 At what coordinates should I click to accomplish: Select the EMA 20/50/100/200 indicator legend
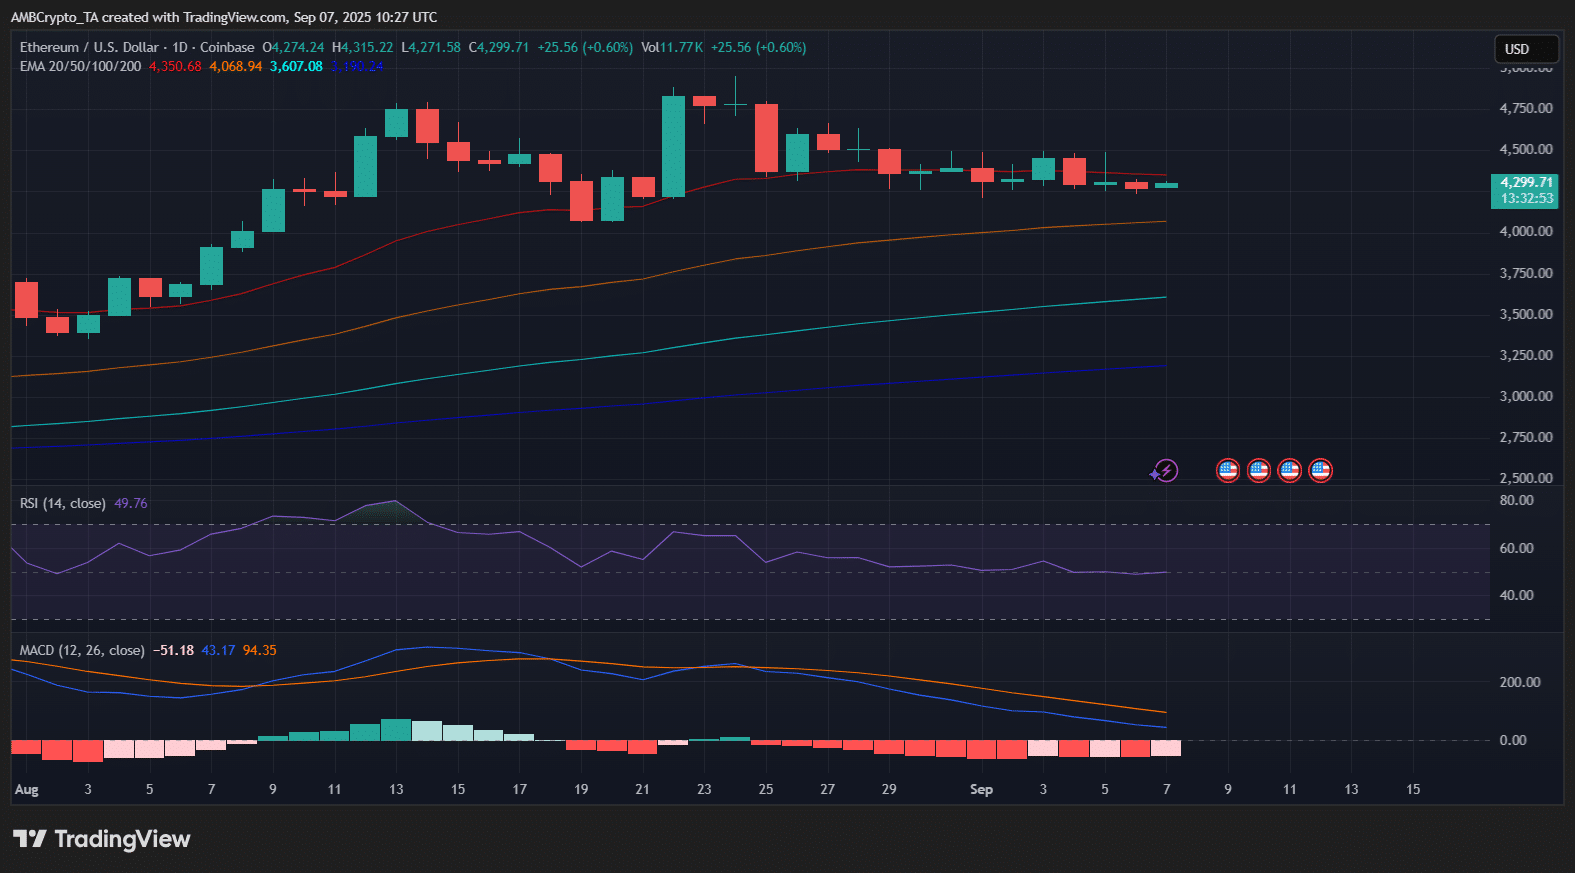click(x=80, y=66)
